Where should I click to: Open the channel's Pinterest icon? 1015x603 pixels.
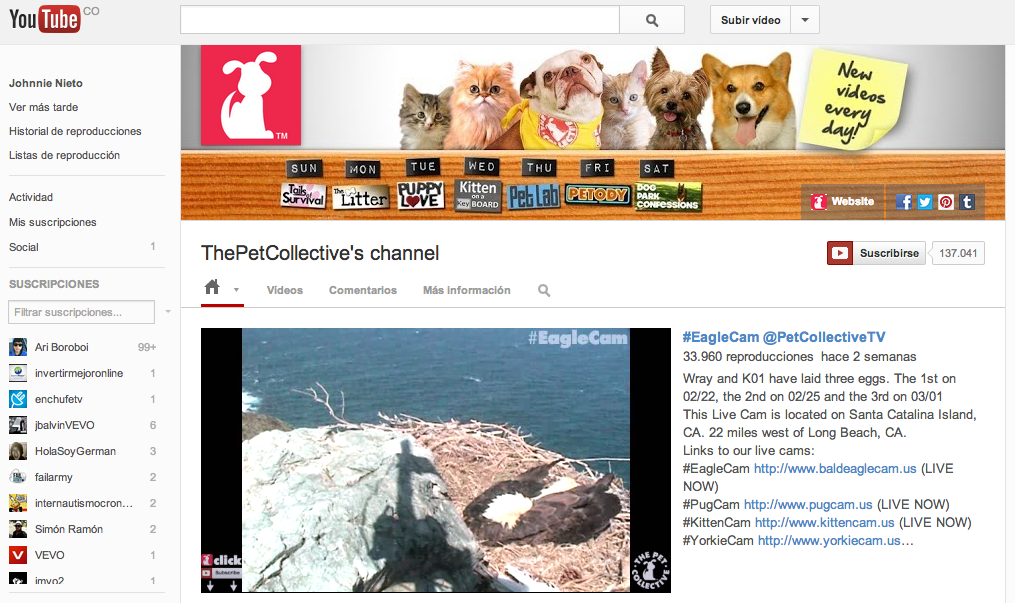[946, 201]
